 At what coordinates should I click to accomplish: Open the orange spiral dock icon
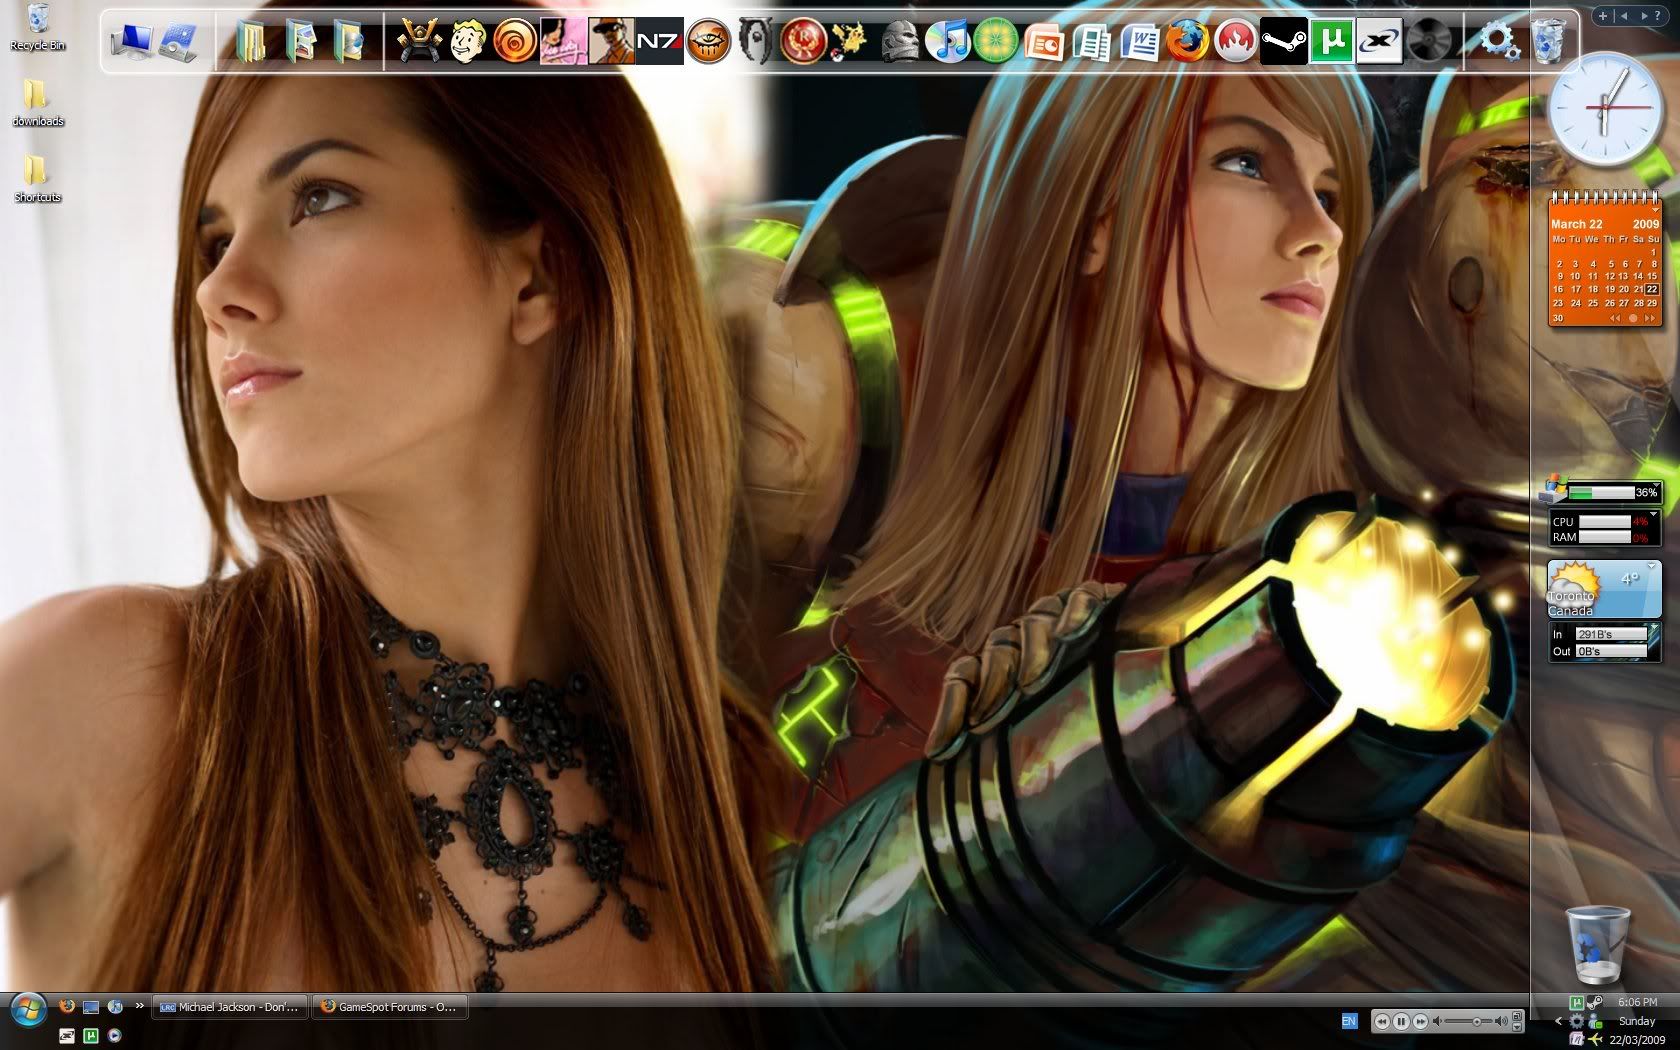tap(515, 41)
